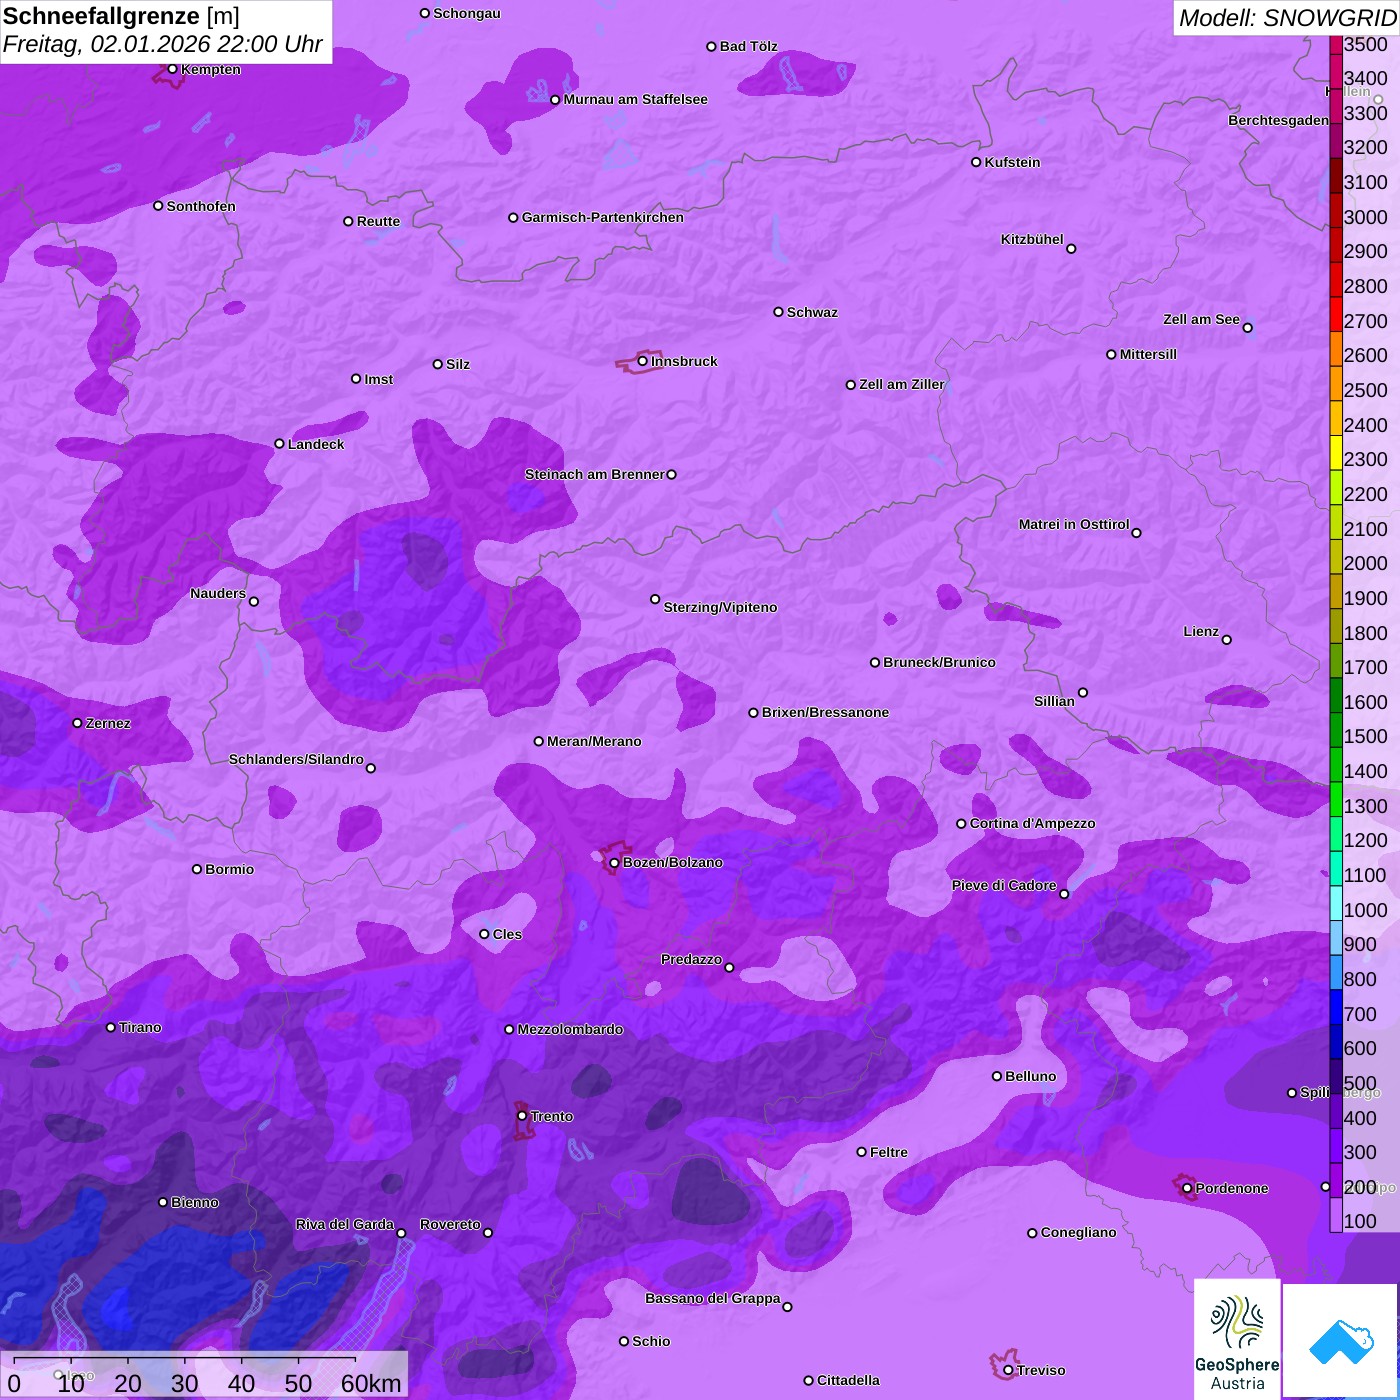Click the Bruneck/Brunico label
The height and width of the screenshot is (1400, 1400).
pyautogui.click(x=939, y=662)
